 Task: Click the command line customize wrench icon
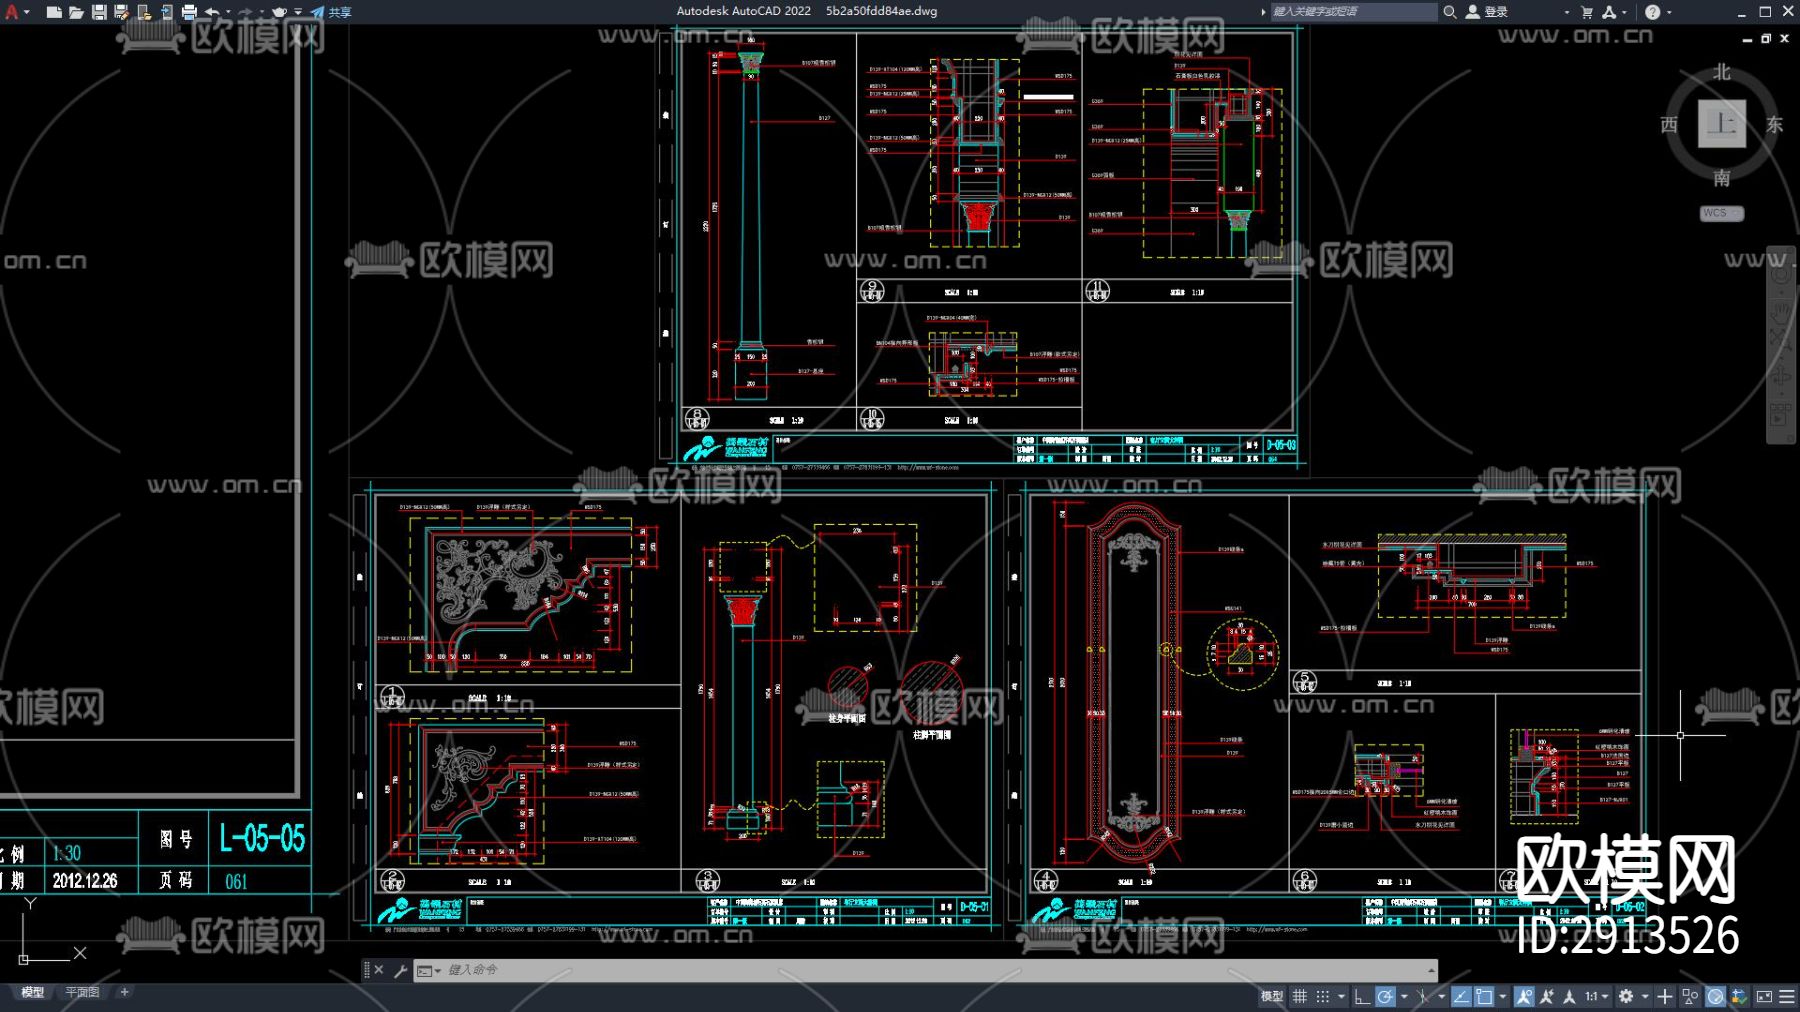[x=401, y=970]
